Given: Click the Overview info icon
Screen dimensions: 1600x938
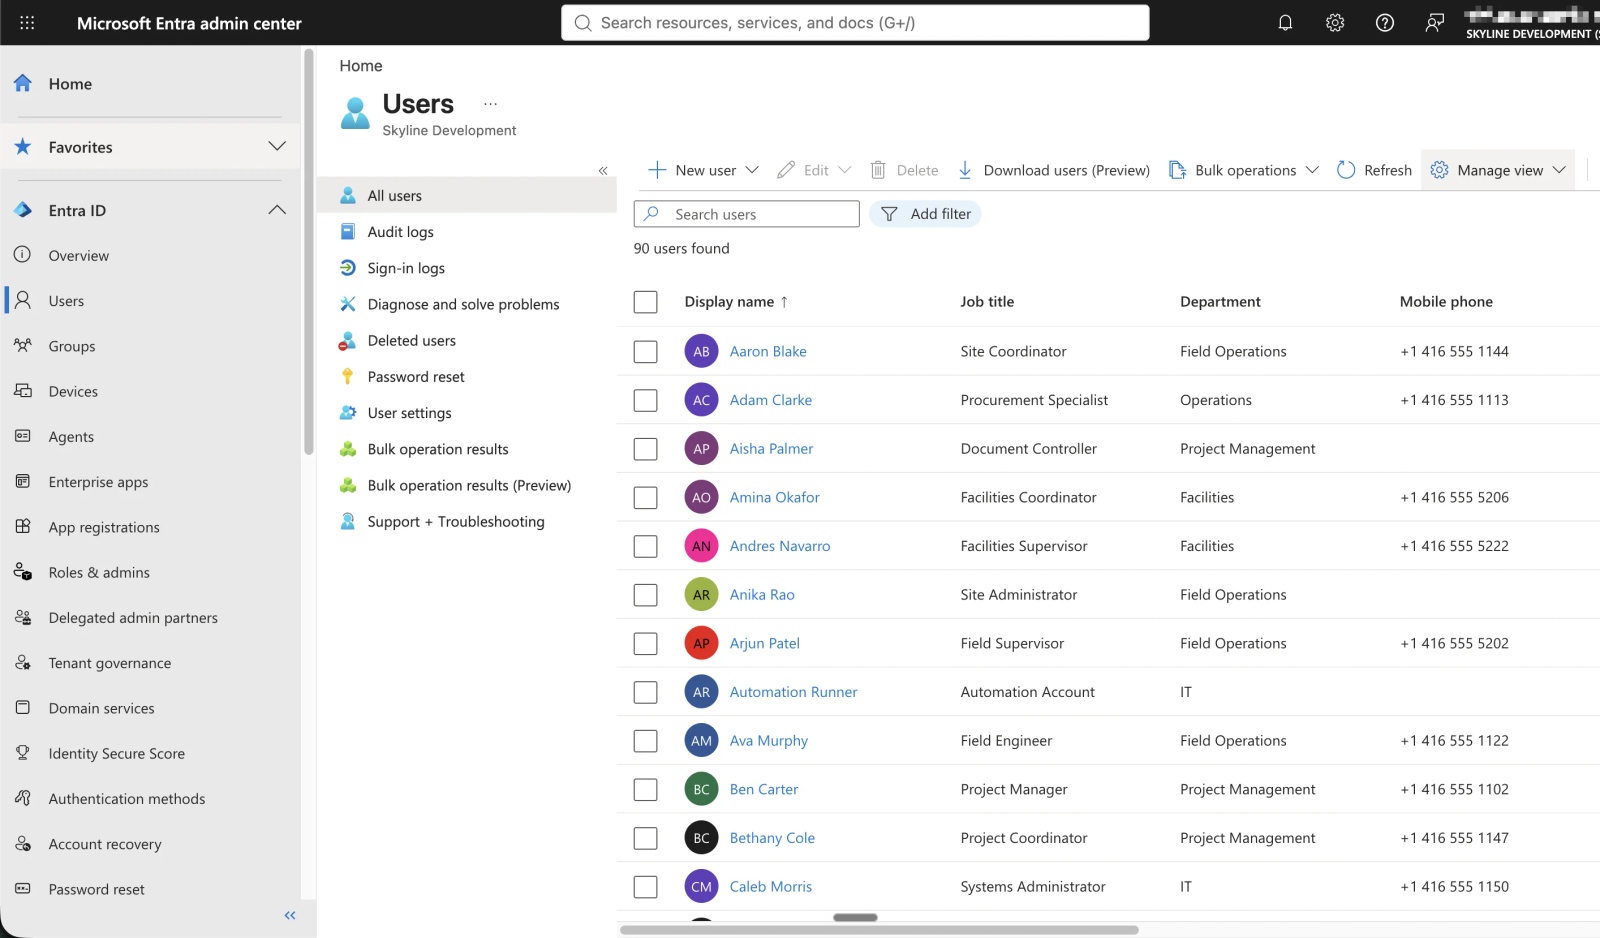Looking at the screenshot, I should pyautogui.click(x=23, y=255).
